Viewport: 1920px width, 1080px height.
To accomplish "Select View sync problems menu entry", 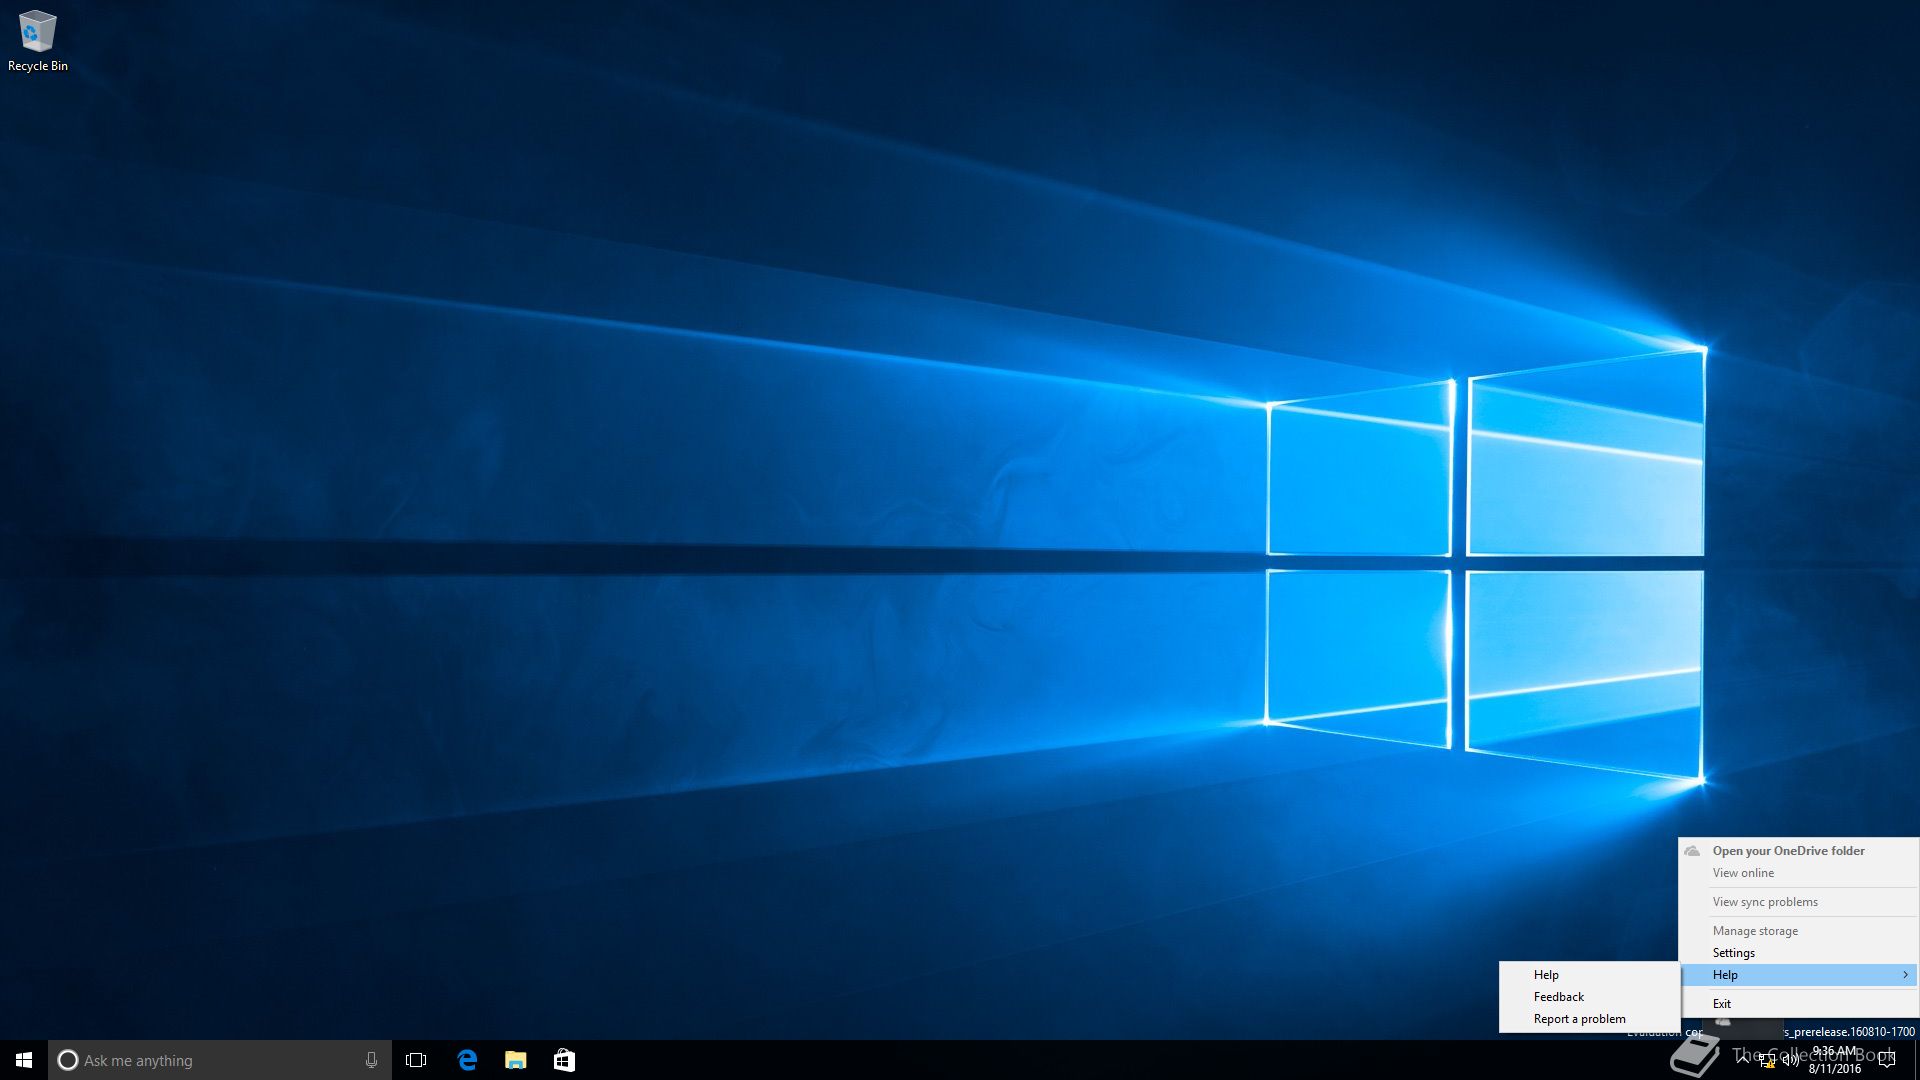I will [x=1798, y=902].
